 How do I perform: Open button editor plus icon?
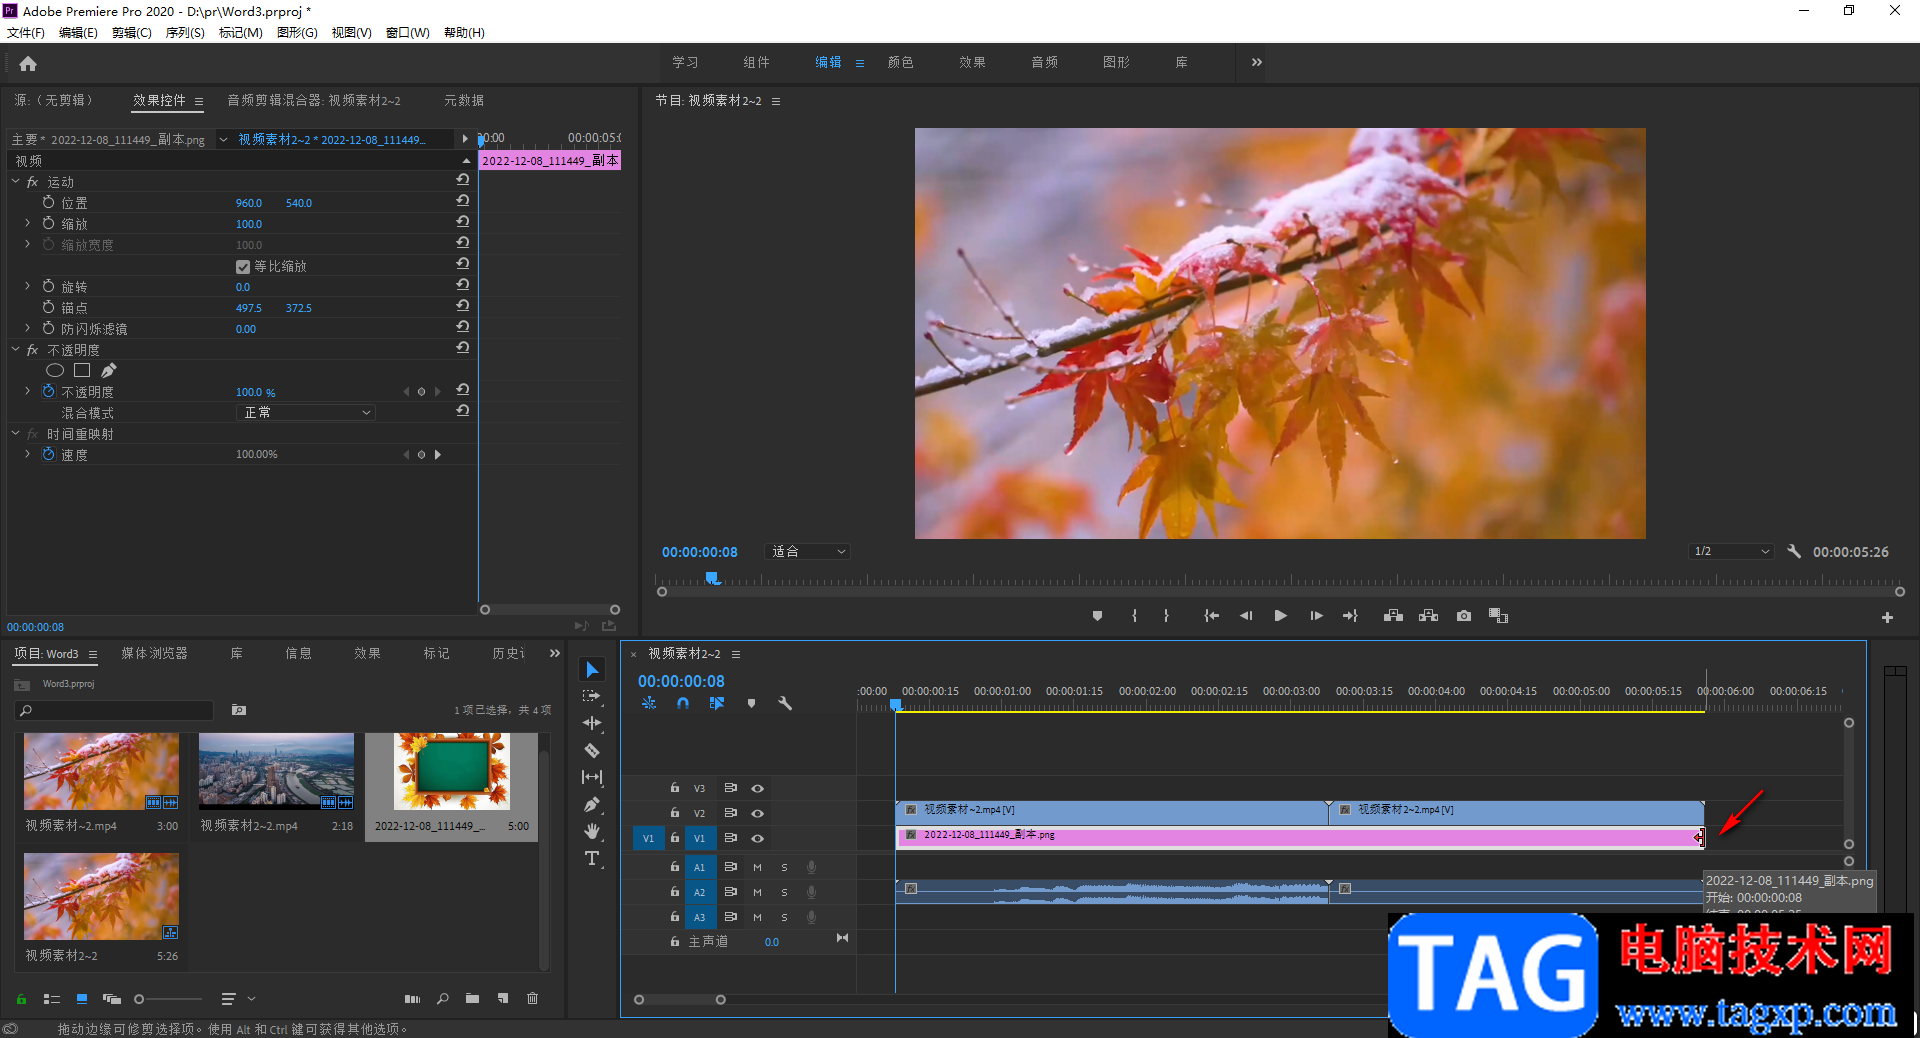coord(1887,618)
